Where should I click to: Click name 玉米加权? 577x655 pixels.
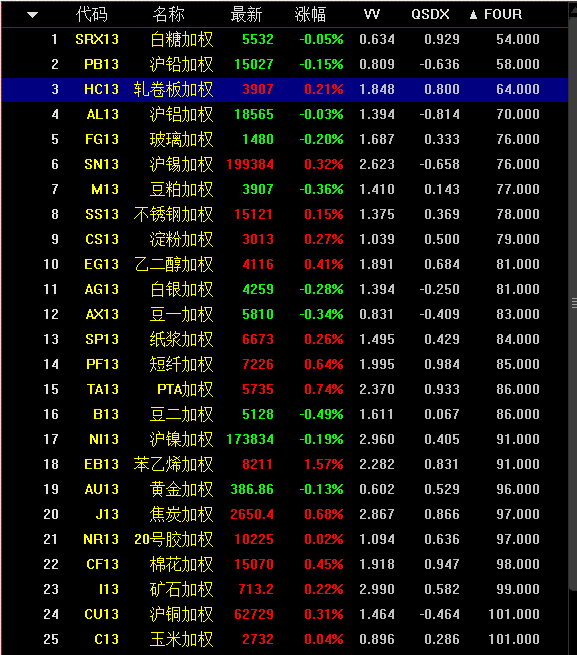click(x=181, y=639)
